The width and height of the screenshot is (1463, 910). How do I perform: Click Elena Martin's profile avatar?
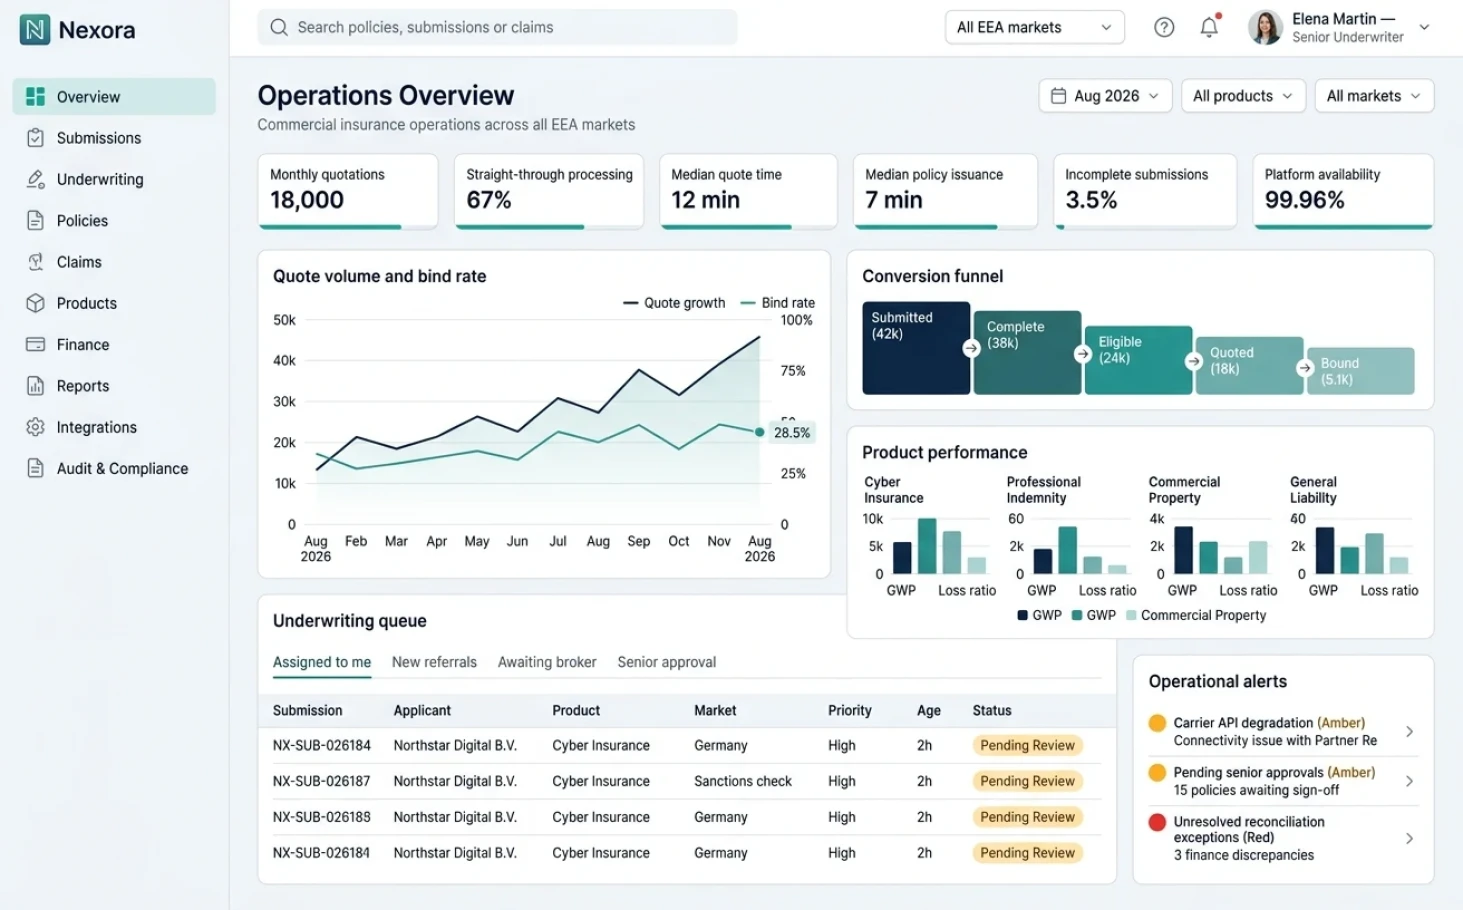[1265, 27]
